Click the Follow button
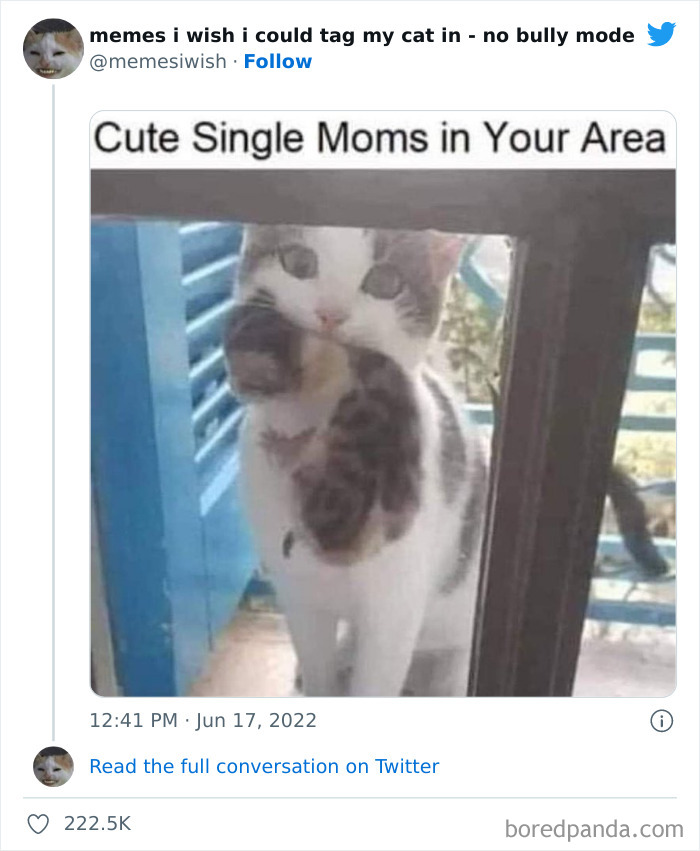This screenshot has height=851, width=700. [x=278, y=61]
